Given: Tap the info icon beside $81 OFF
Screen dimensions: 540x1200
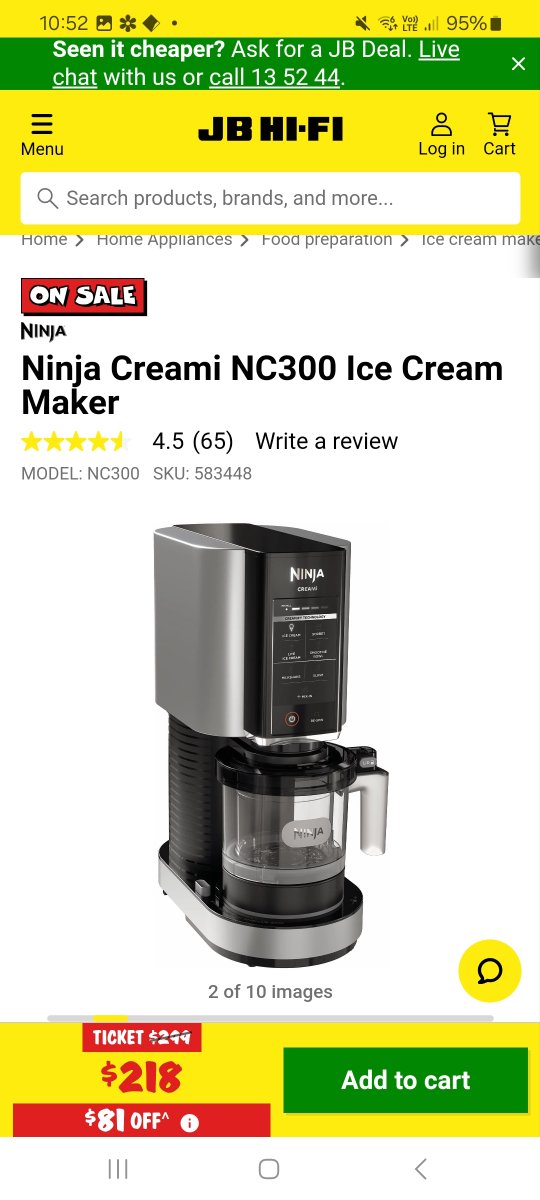Looking at the screenshot, I should click(189, 1123).
